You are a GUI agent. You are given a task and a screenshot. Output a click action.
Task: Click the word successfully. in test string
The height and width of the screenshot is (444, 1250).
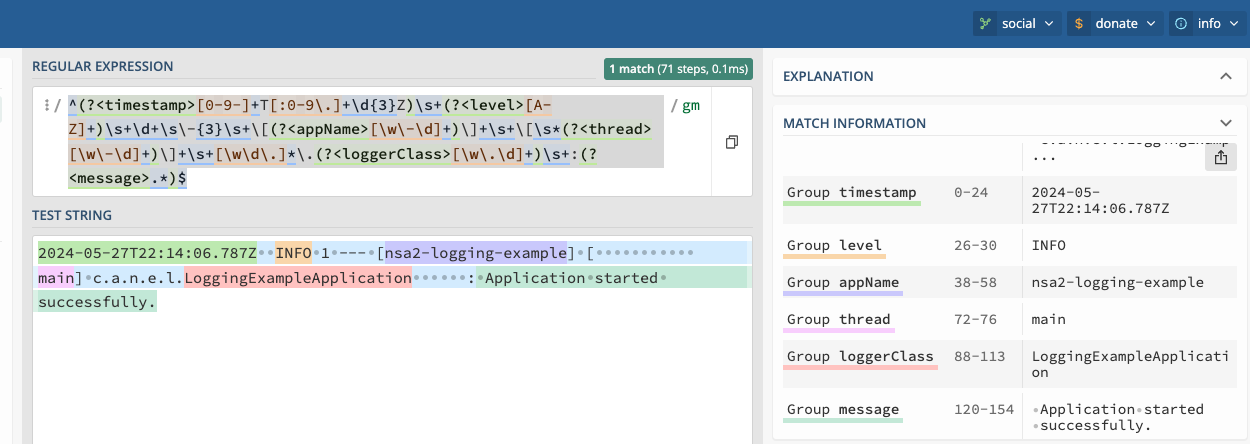[x=97, y=301]
